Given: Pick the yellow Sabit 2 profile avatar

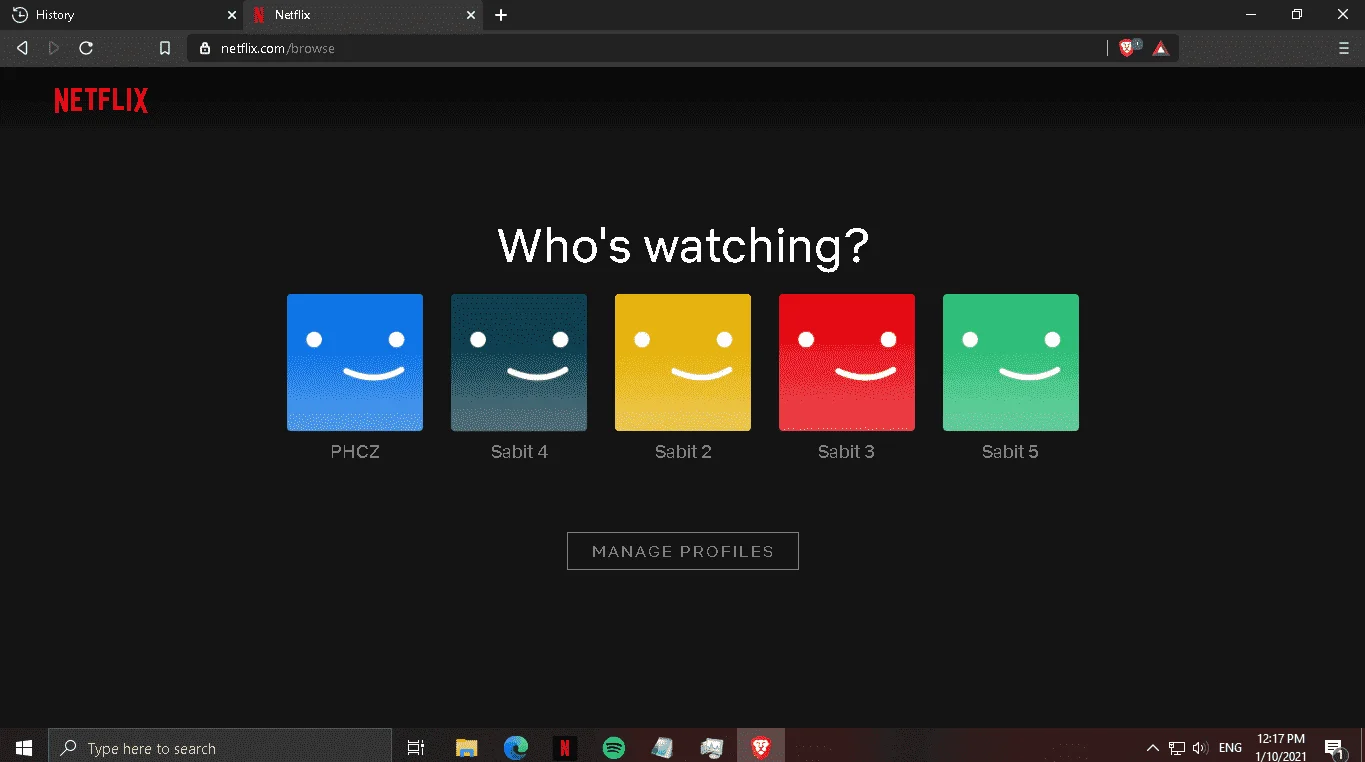Looking at the screenshot, I should tap(683, 362).
